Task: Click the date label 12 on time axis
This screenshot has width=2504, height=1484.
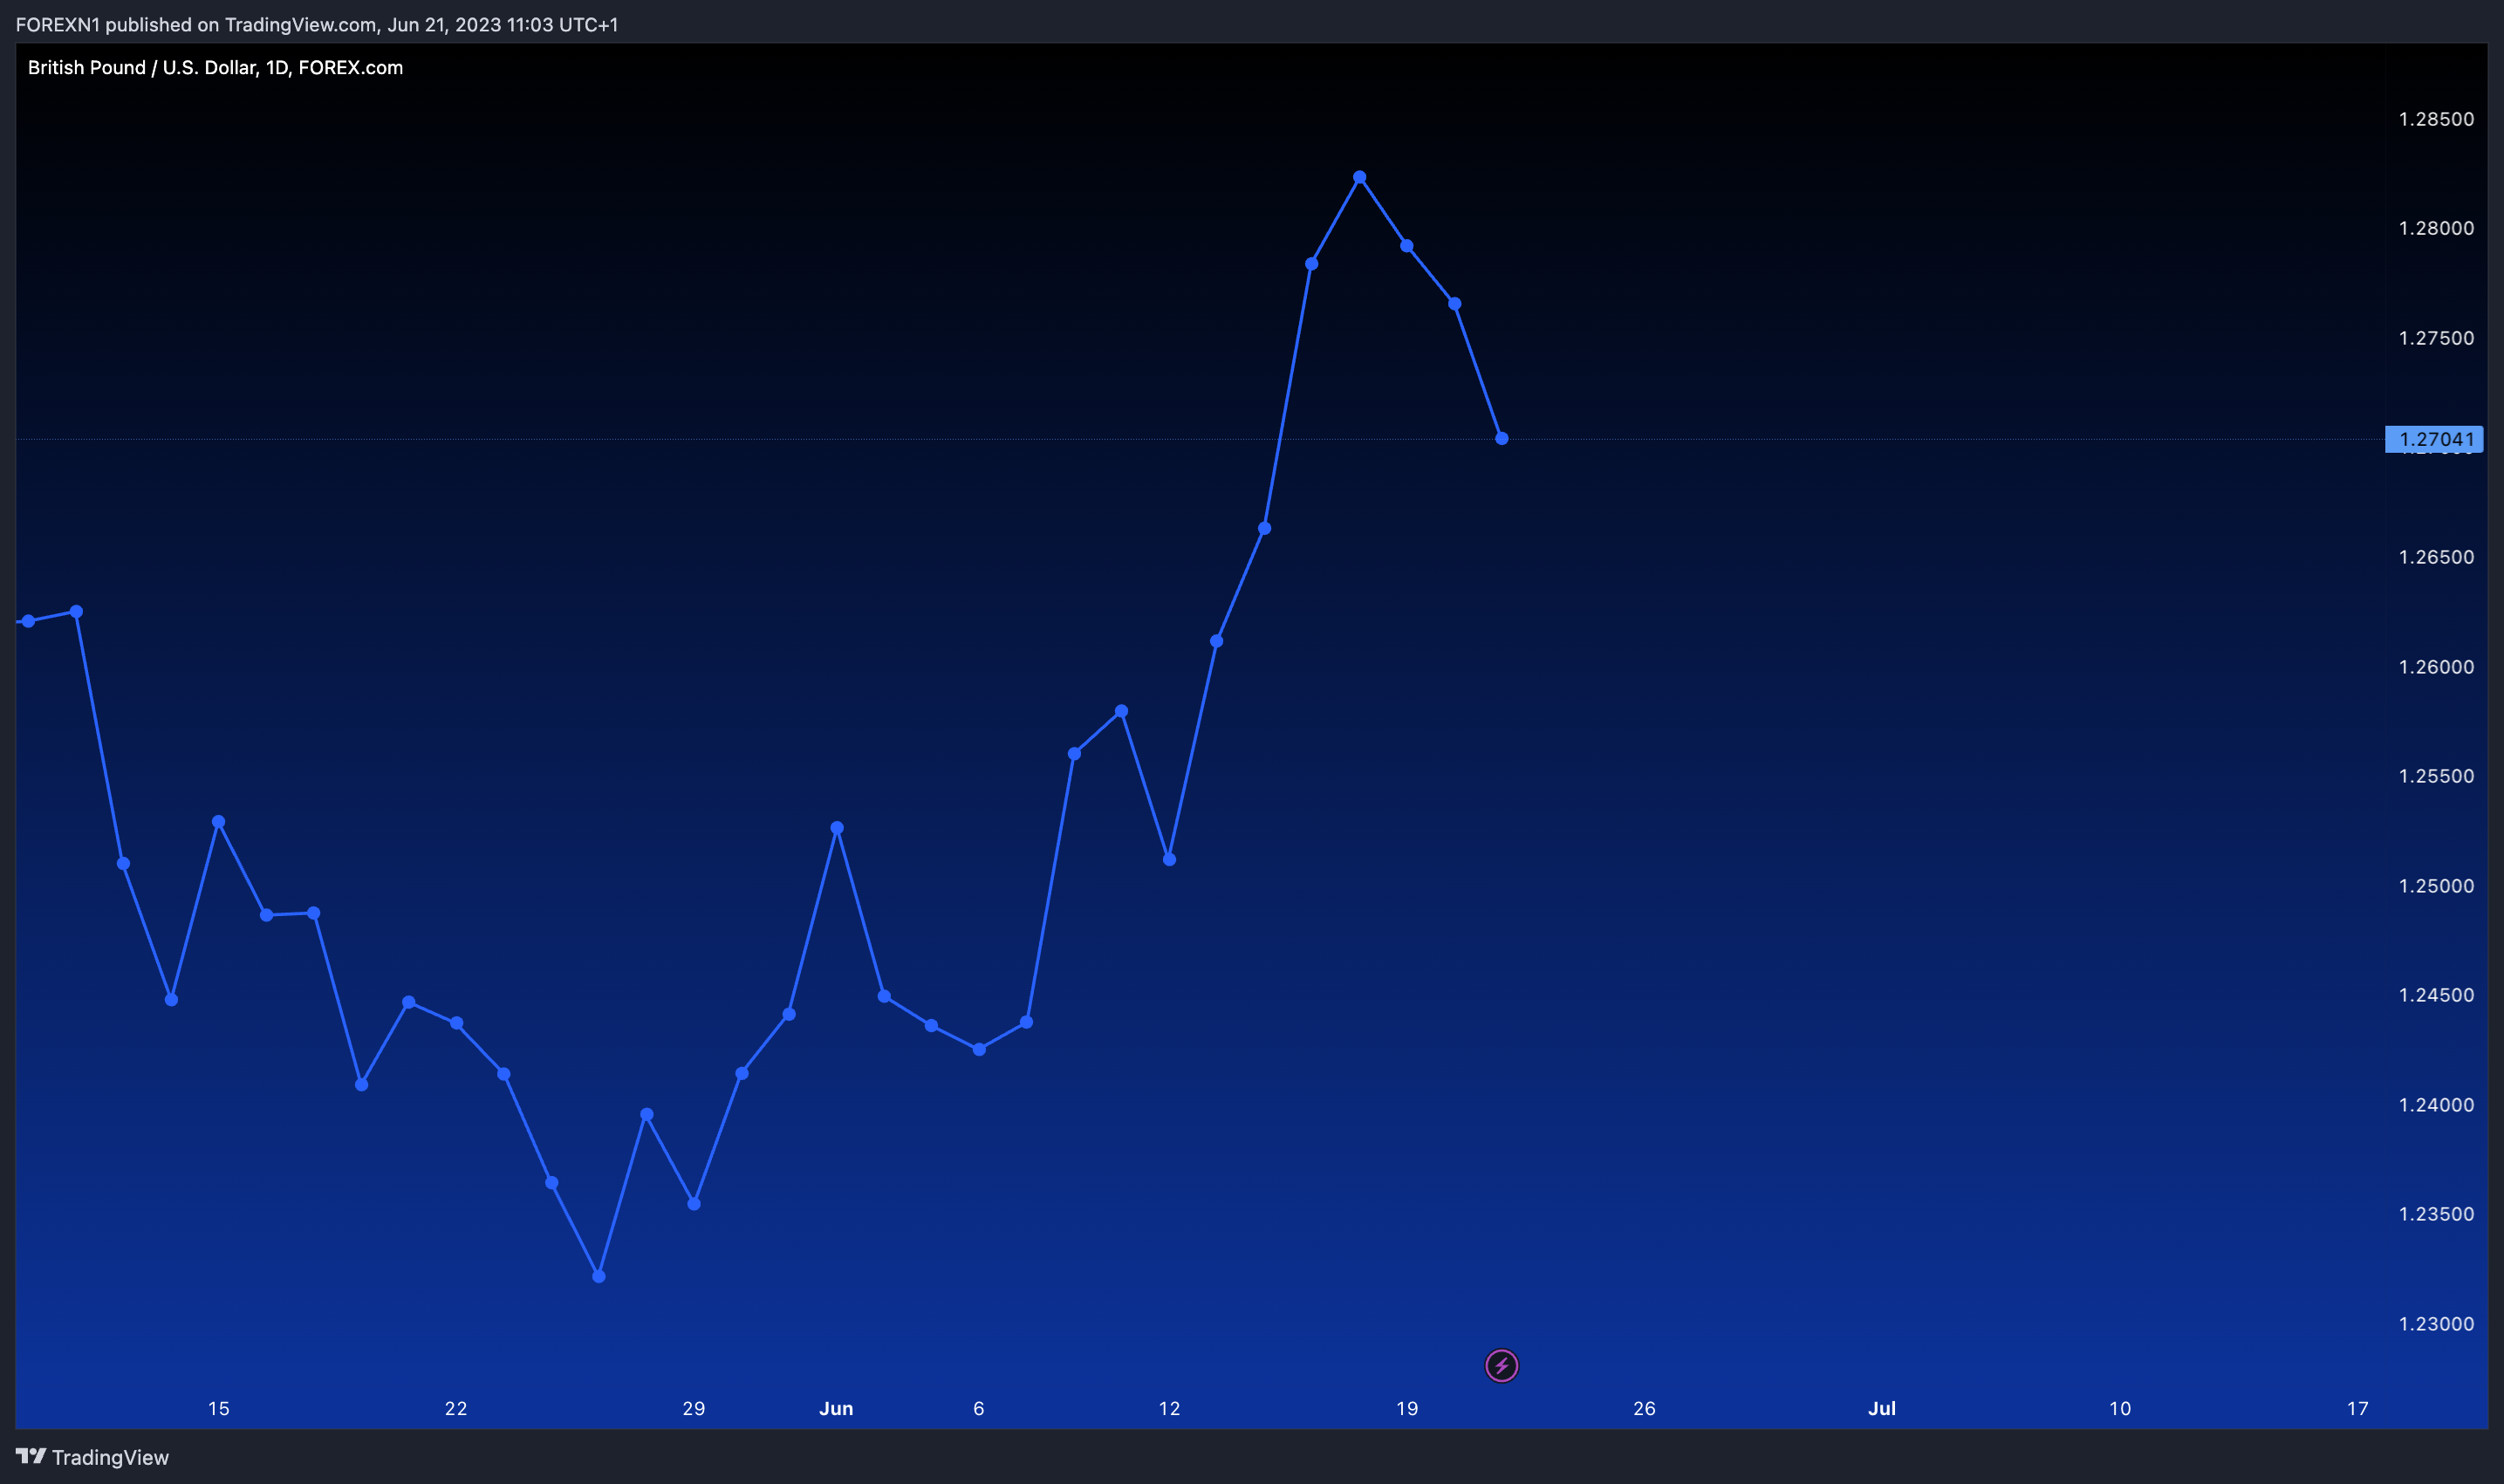Action: 1169,1408
